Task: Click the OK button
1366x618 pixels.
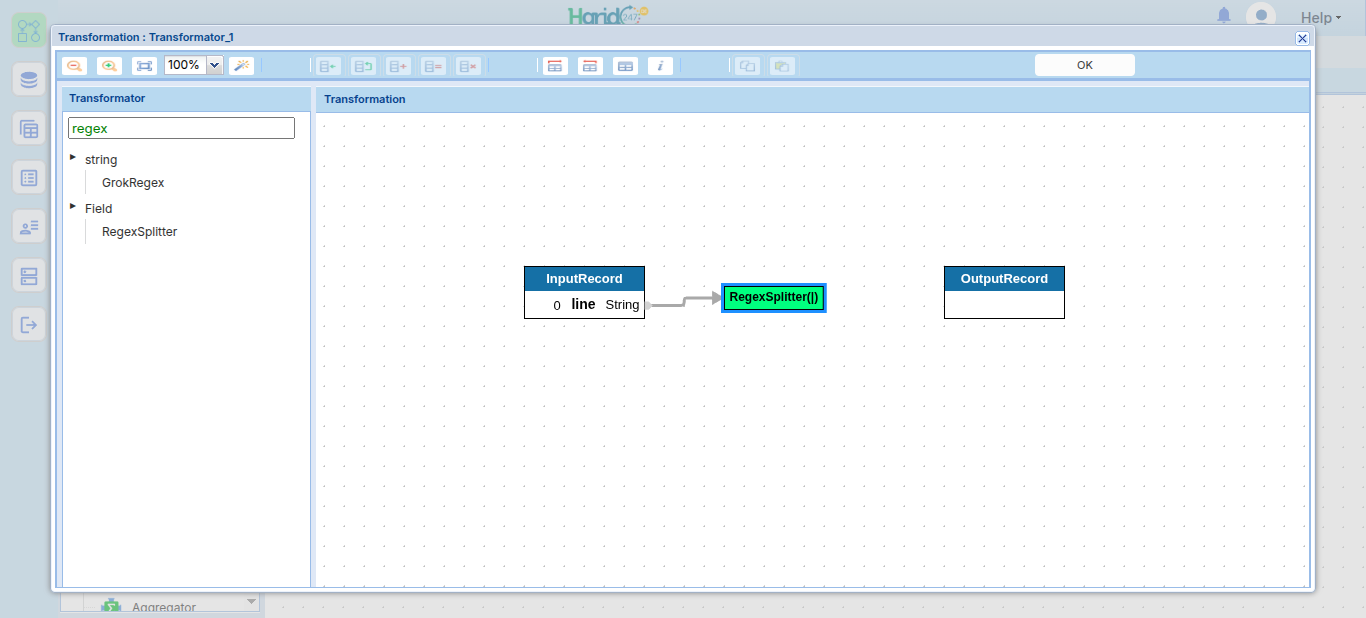Action: [1085, 65]
